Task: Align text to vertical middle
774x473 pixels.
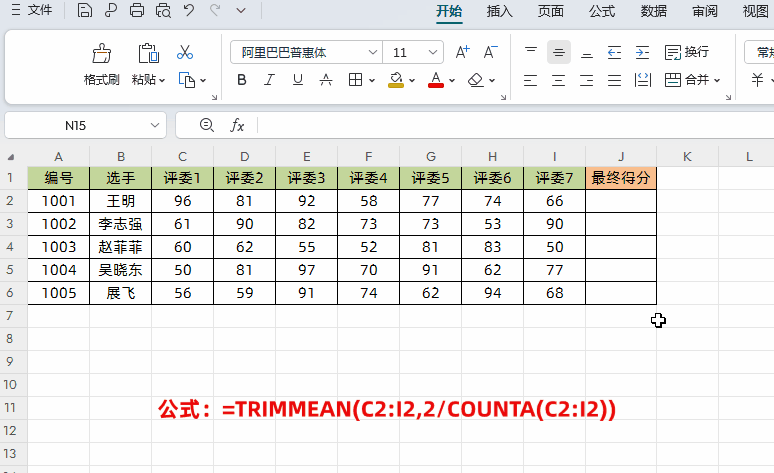Action: [x=559, y=52]
